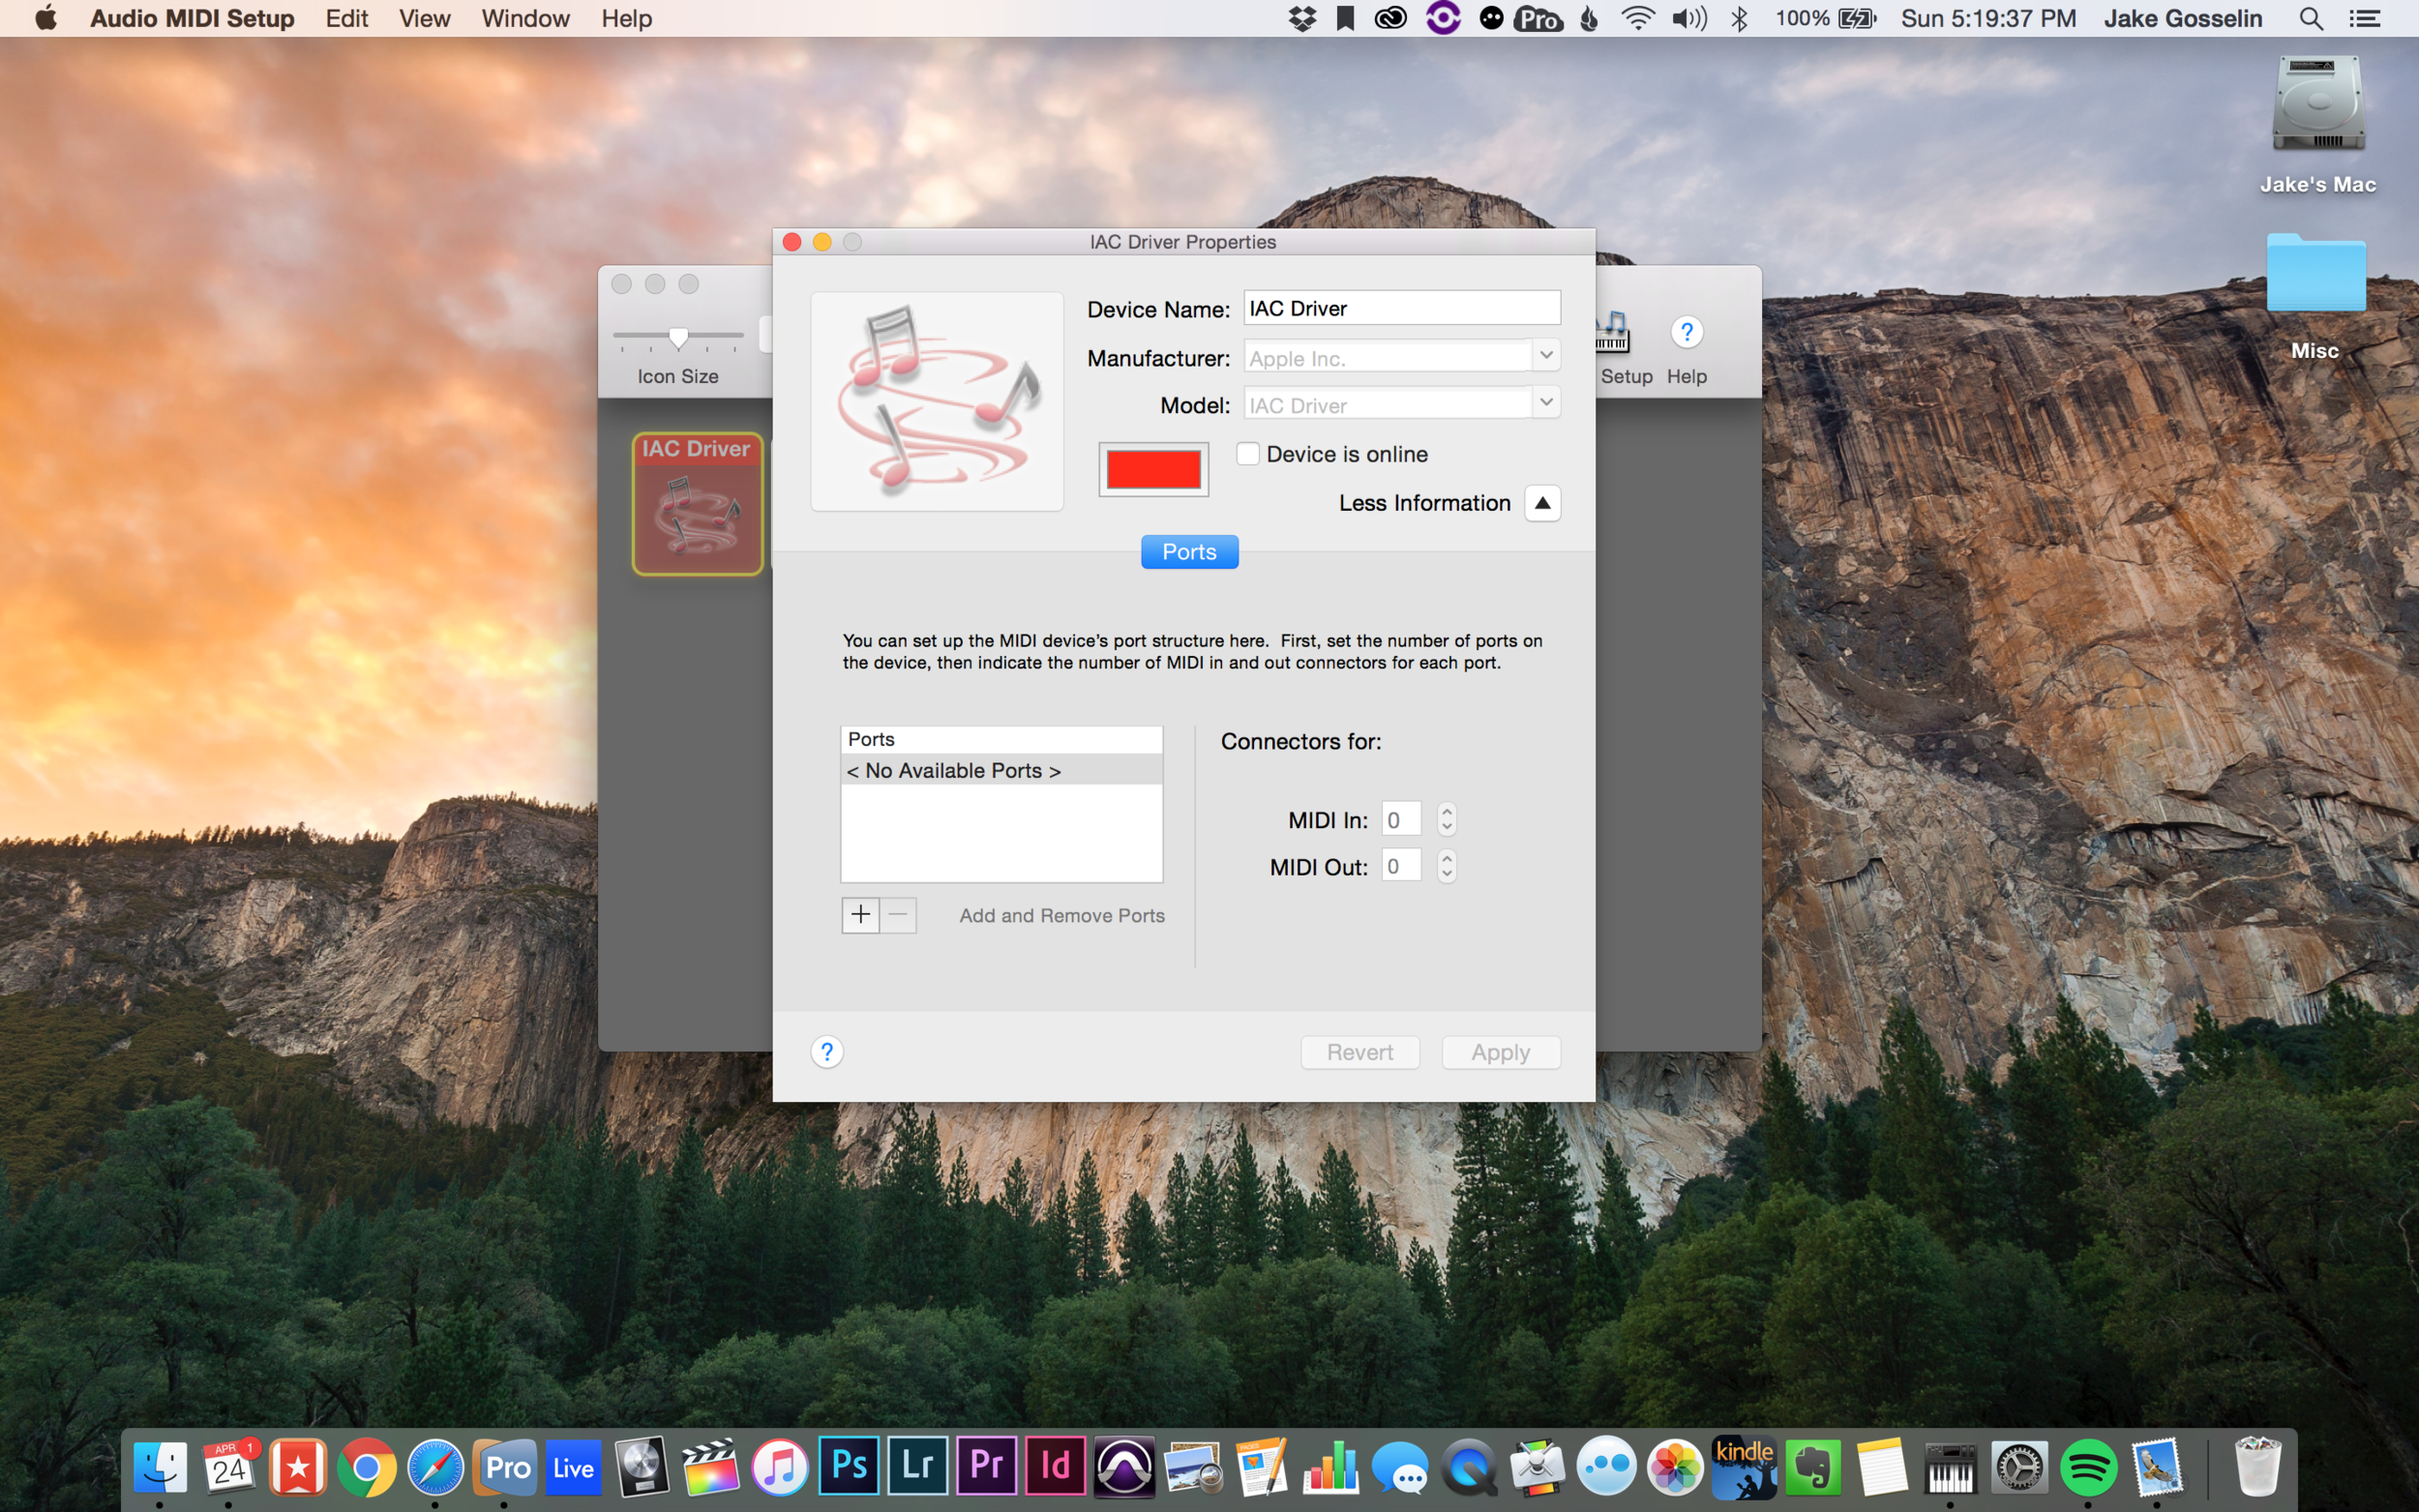Click the battery 100% status in menu bar
Viewport: 2419px width, 1512px height.
coord(1826,18)
